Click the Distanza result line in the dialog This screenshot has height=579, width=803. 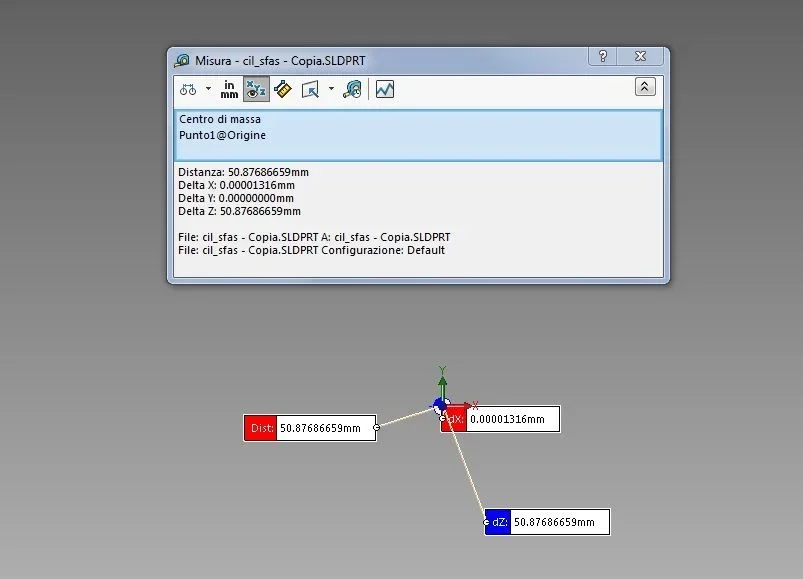coord(243,172)
